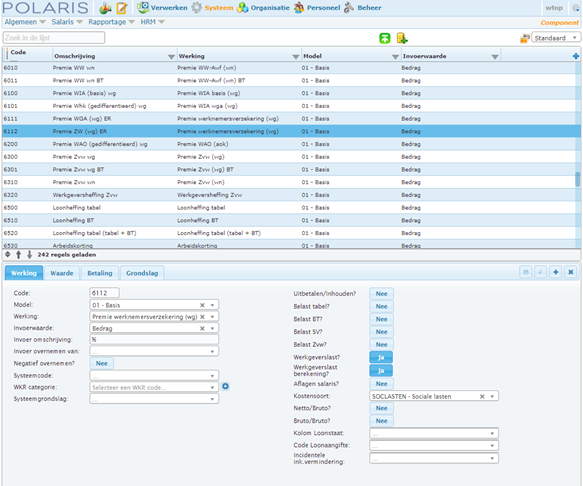Toggle Uitbetalen/Inhouden Nee switch
583x486 pixels.
(x=381, y=293)
